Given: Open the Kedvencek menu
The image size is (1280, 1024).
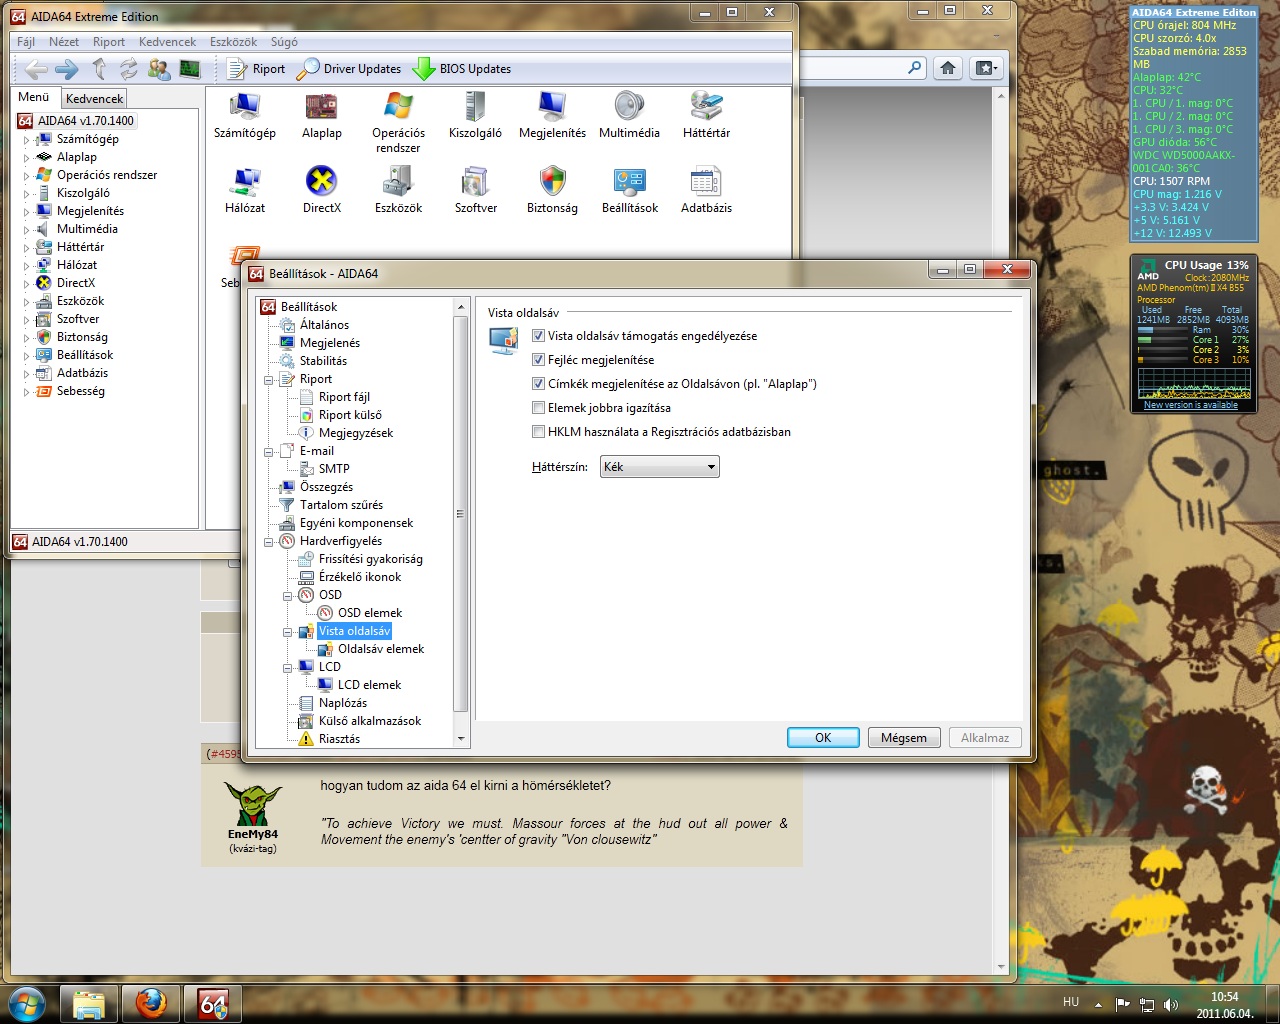Looking at the screenshot, I should [167, 42].
